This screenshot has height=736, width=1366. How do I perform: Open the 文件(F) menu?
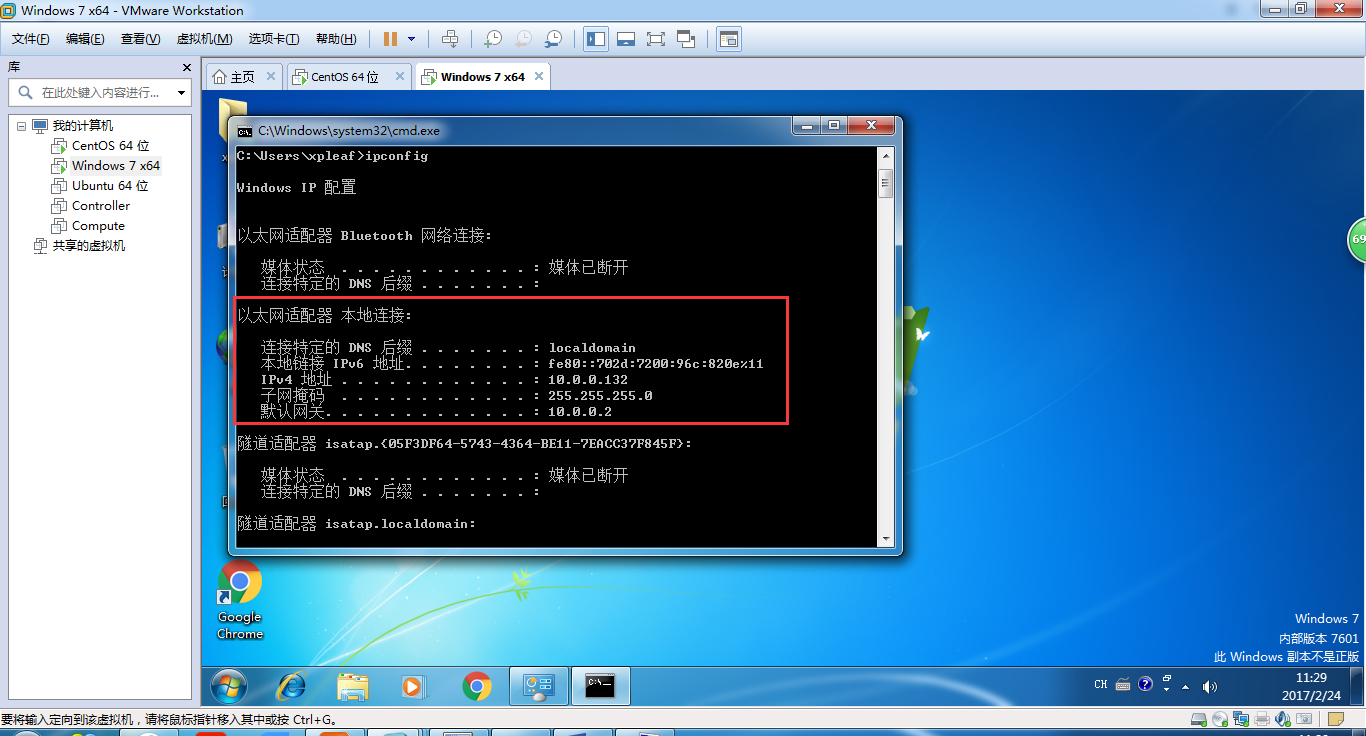point(31,39)
